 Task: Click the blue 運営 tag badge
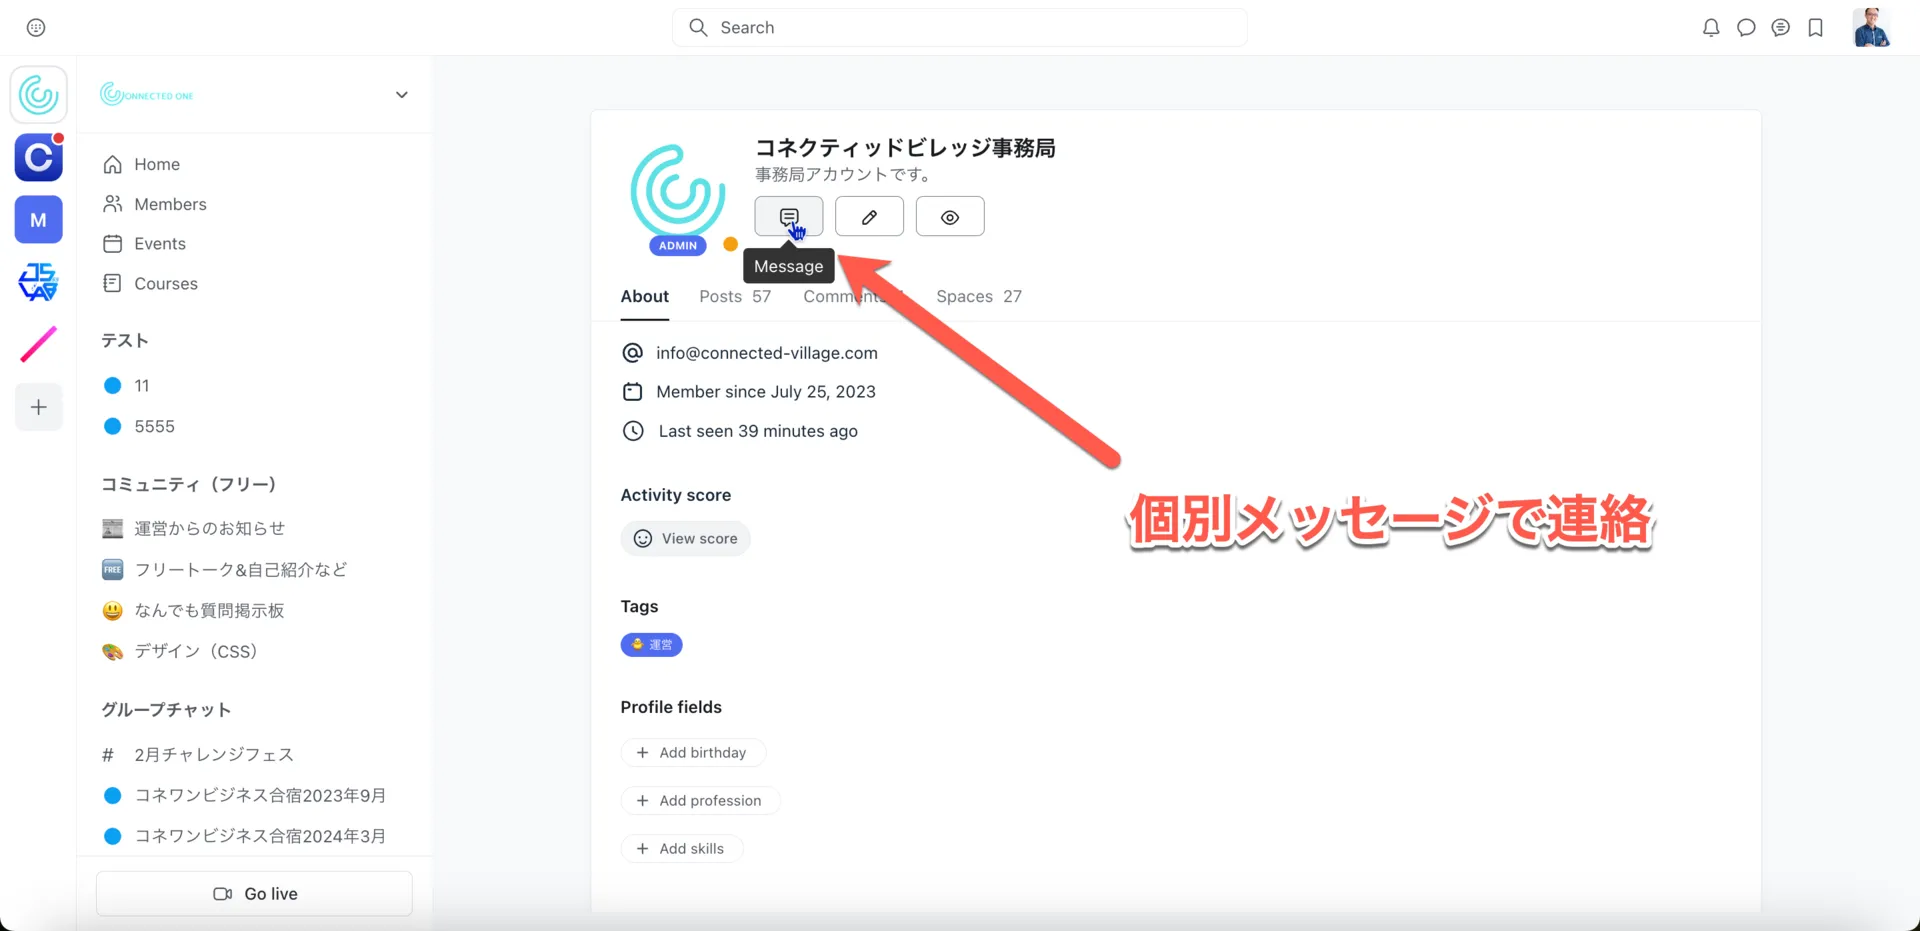tap(651, 645)
